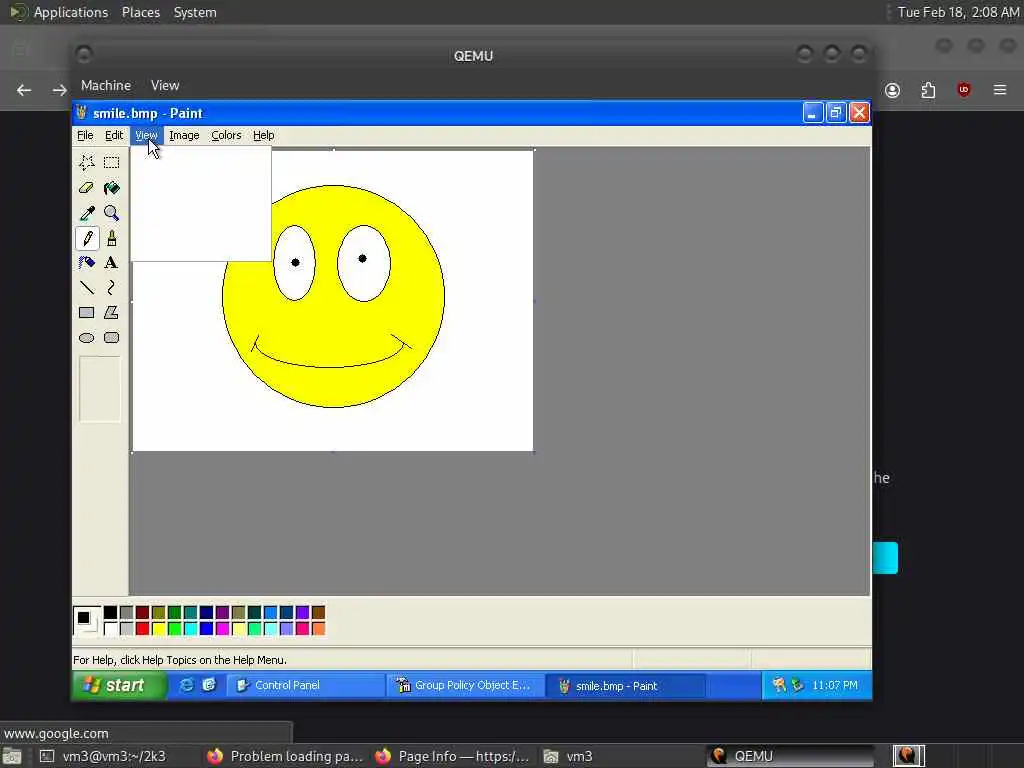Activate the Pick Color eyedropper tool
The height and width of the screenshot is (768, 1024).
click(x=87, y=213)
